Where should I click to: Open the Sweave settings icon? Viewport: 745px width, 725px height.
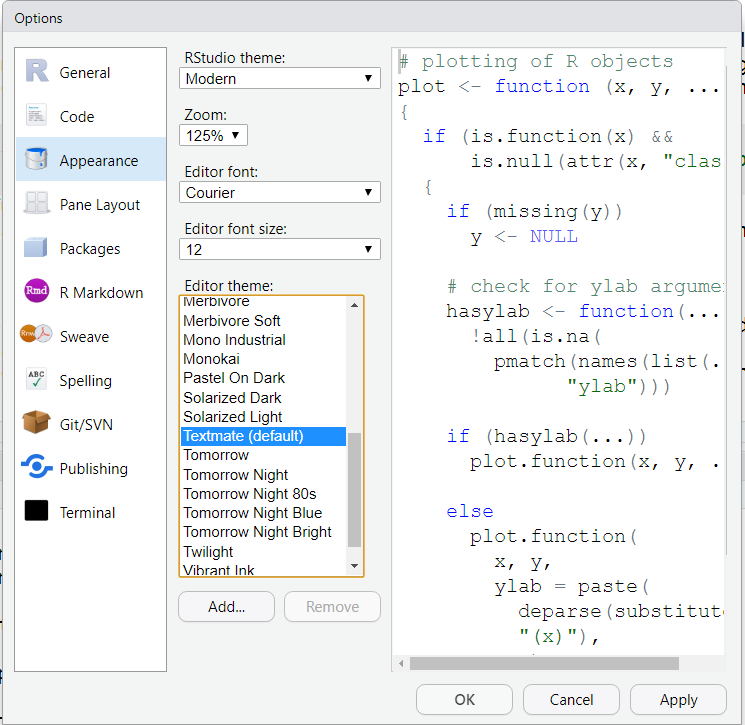(x=37, y=336)
